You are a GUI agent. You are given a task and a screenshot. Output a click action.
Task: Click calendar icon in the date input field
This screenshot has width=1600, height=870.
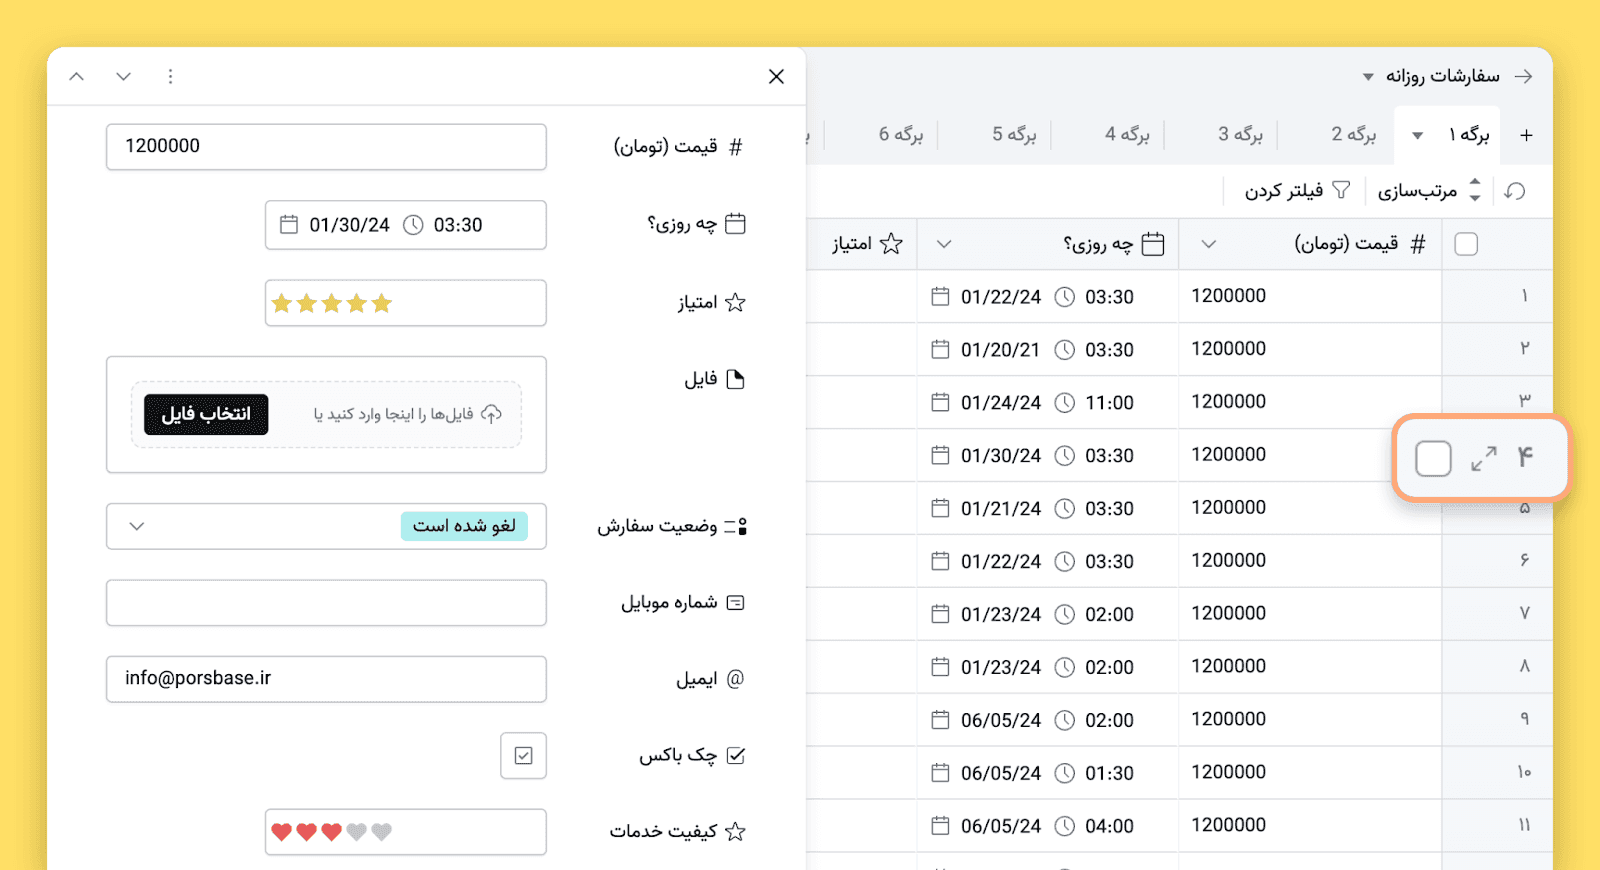click(289, 225)
